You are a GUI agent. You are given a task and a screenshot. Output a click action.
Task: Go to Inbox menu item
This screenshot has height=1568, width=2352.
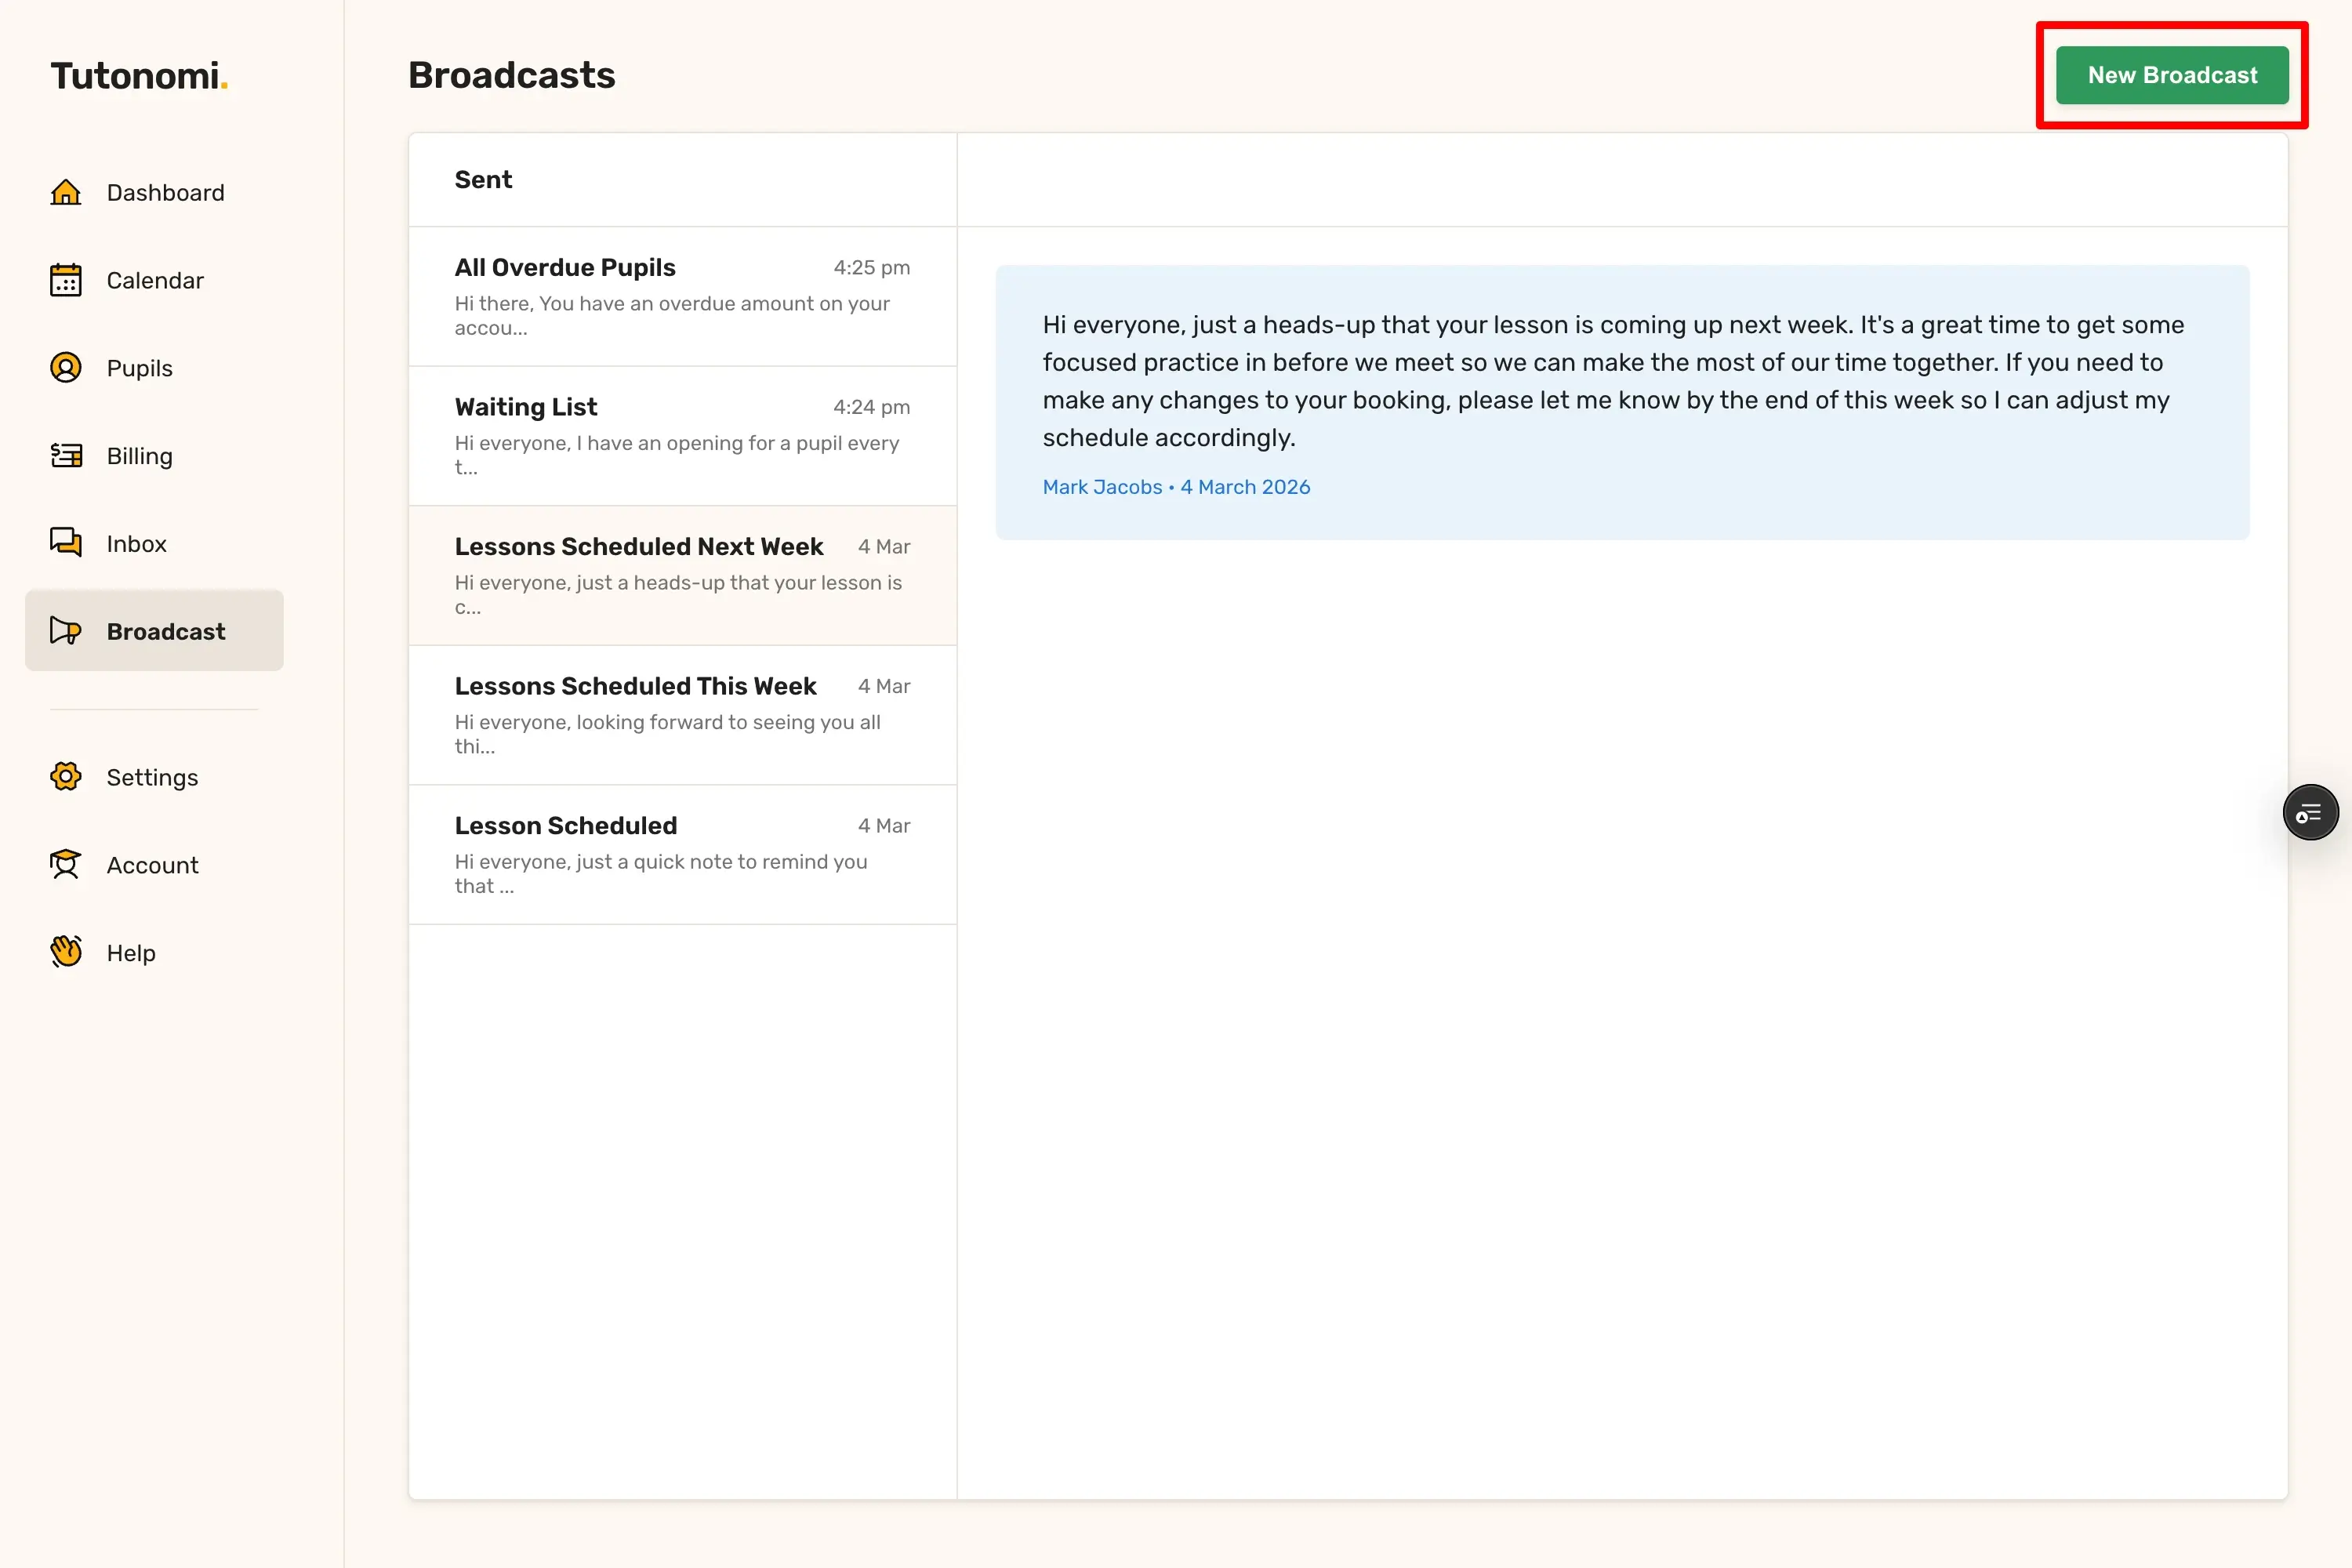coord(137,543)
